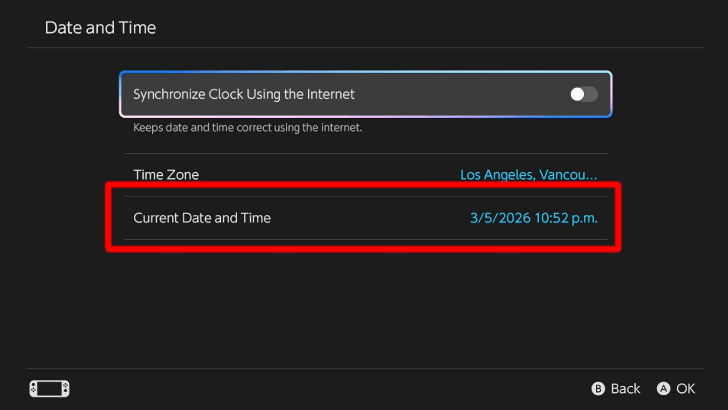Click the Joy-Con controller icon
Screen dimensions: 728x410
[49, 388]
